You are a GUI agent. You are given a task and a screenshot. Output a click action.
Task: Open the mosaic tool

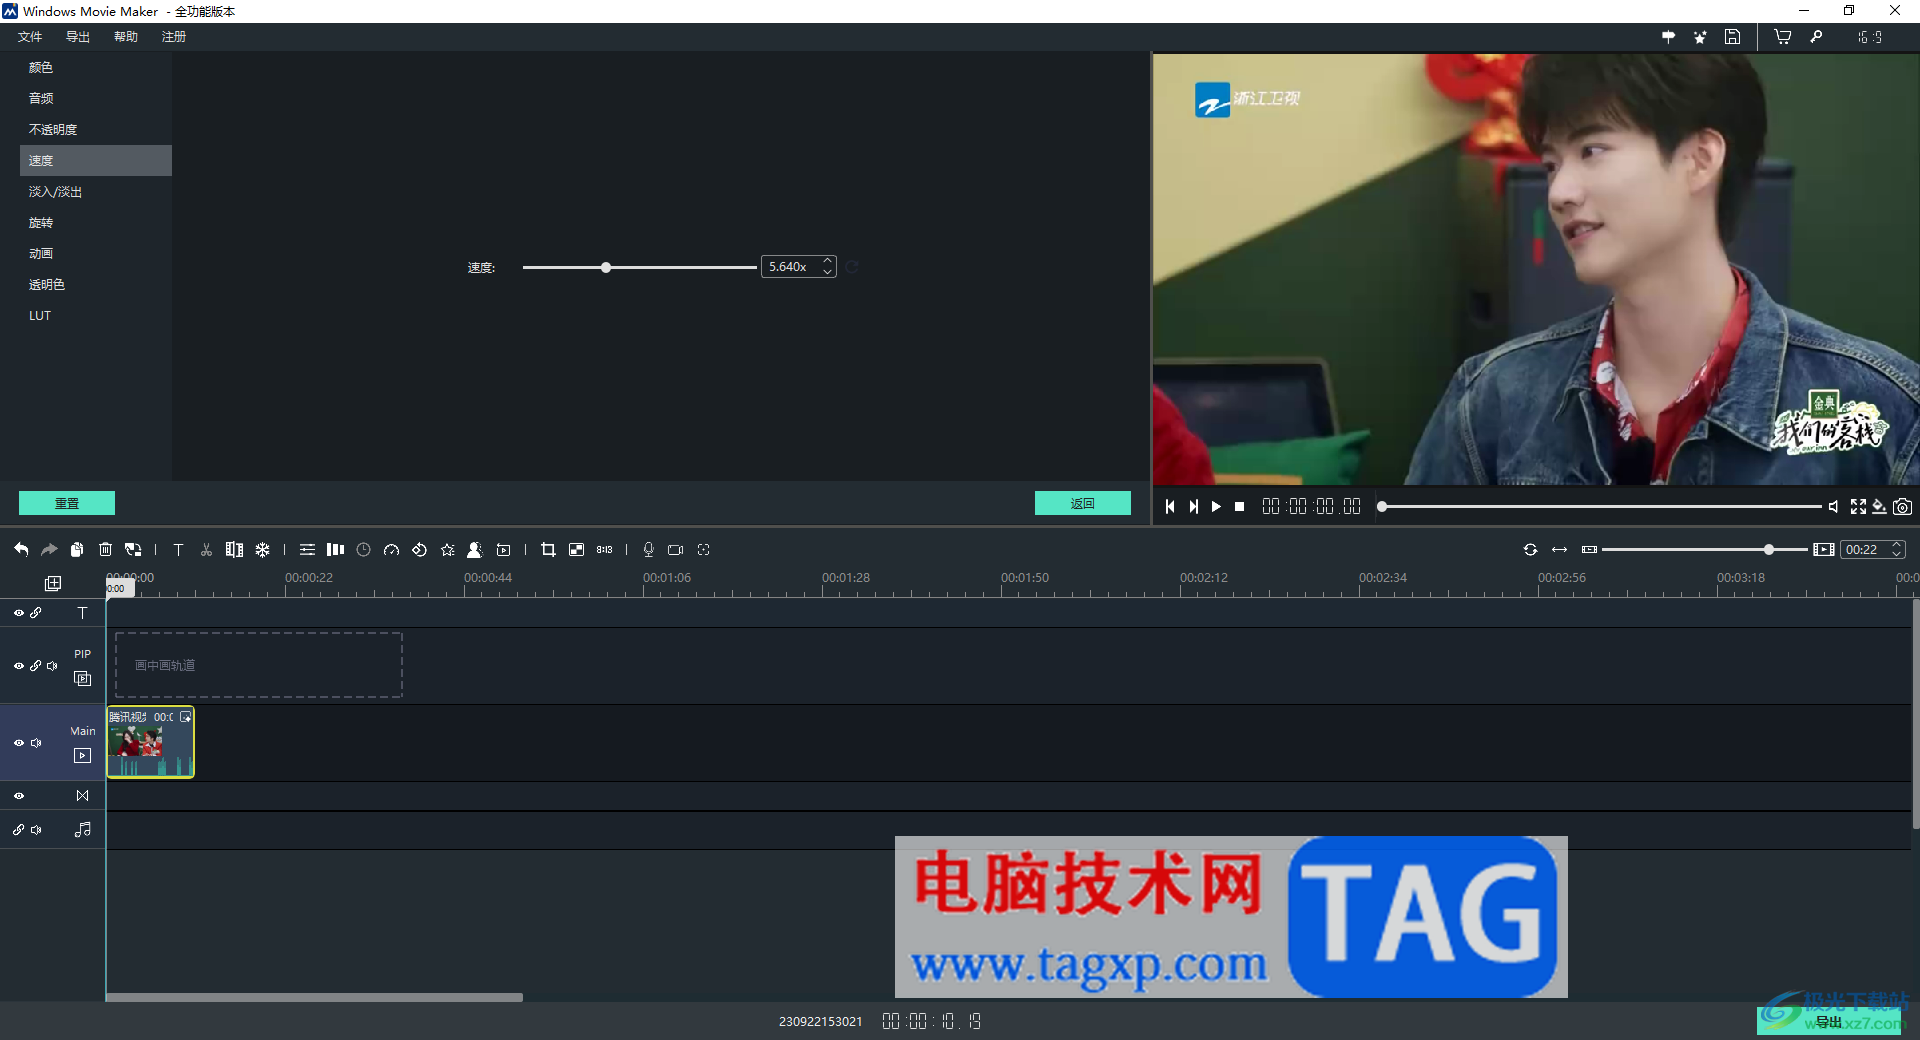coord(576,549)
